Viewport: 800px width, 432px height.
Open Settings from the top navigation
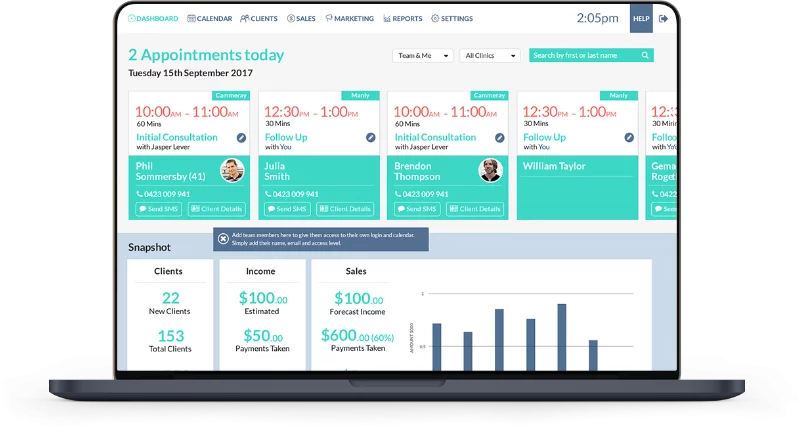(452, 18)
